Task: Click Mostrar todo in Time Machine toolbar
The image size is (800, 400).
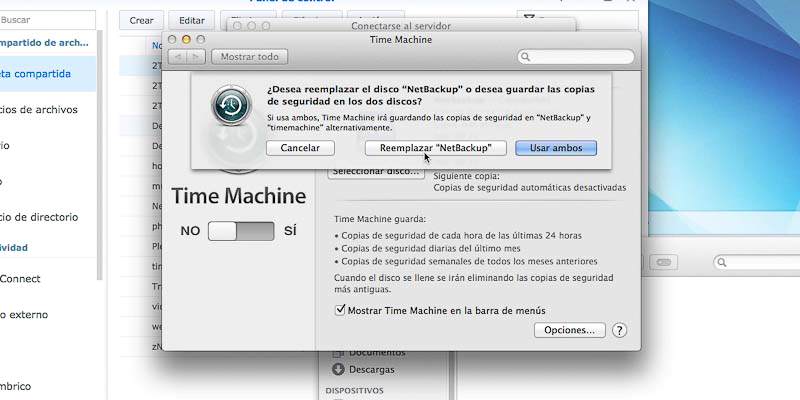Action: tap(249, 57)
